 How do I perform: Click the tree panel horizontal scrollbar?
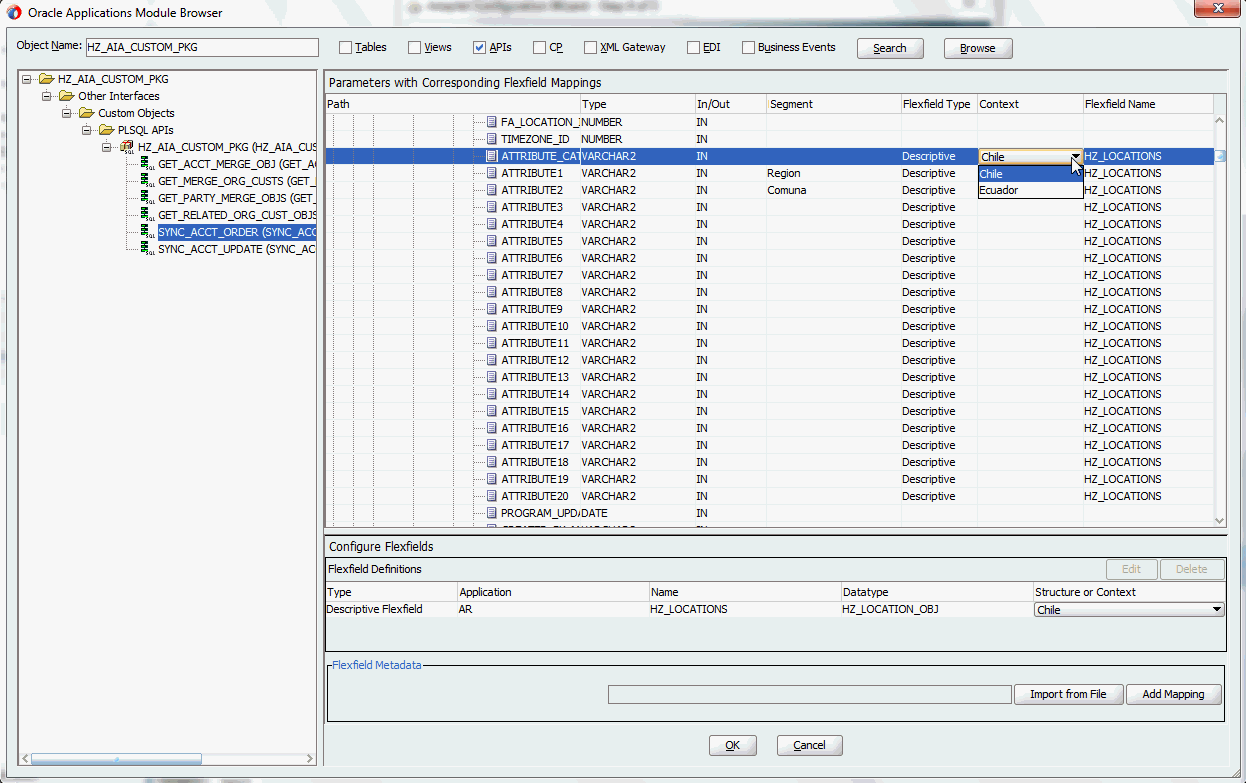[x=168, y=759]
